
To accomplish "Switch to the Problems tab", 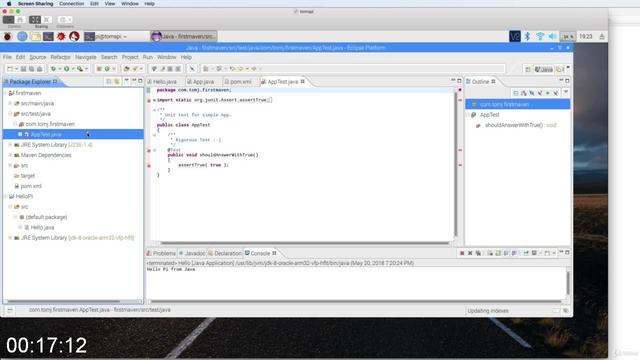I will click(161, 253).
